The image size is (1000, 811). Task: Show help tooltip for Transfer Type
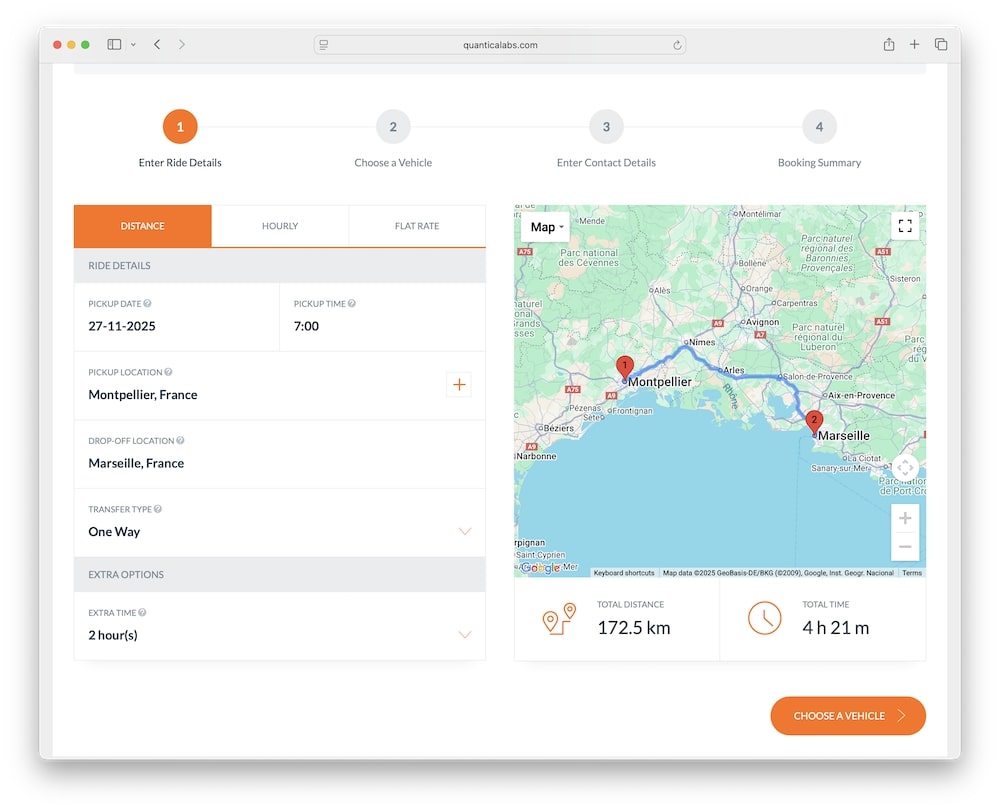click(x=158, y=509)
